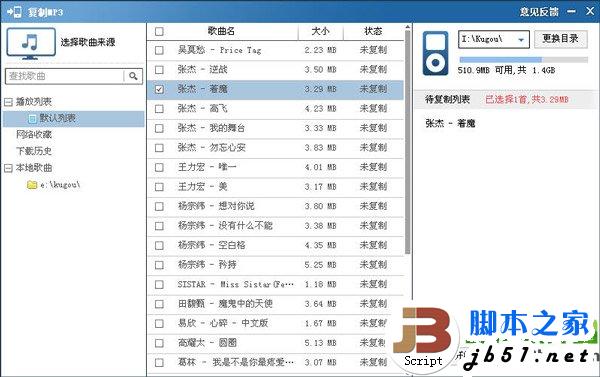Open 下载历史 source
This screenshot has height=377, width=600.
click(x=34, y=151)
